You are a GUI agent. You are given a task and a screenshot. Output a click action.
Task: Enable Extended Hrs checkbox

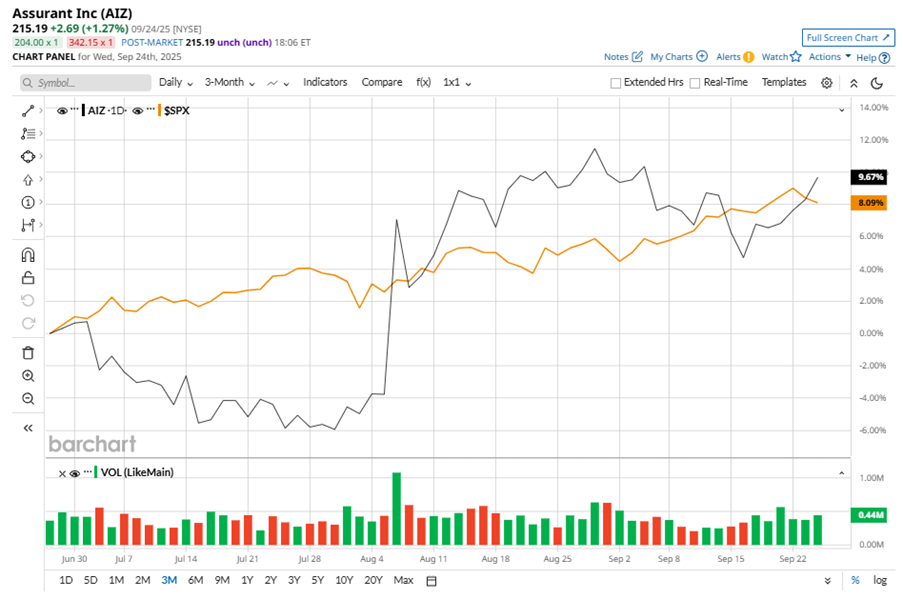click(616, 83)
